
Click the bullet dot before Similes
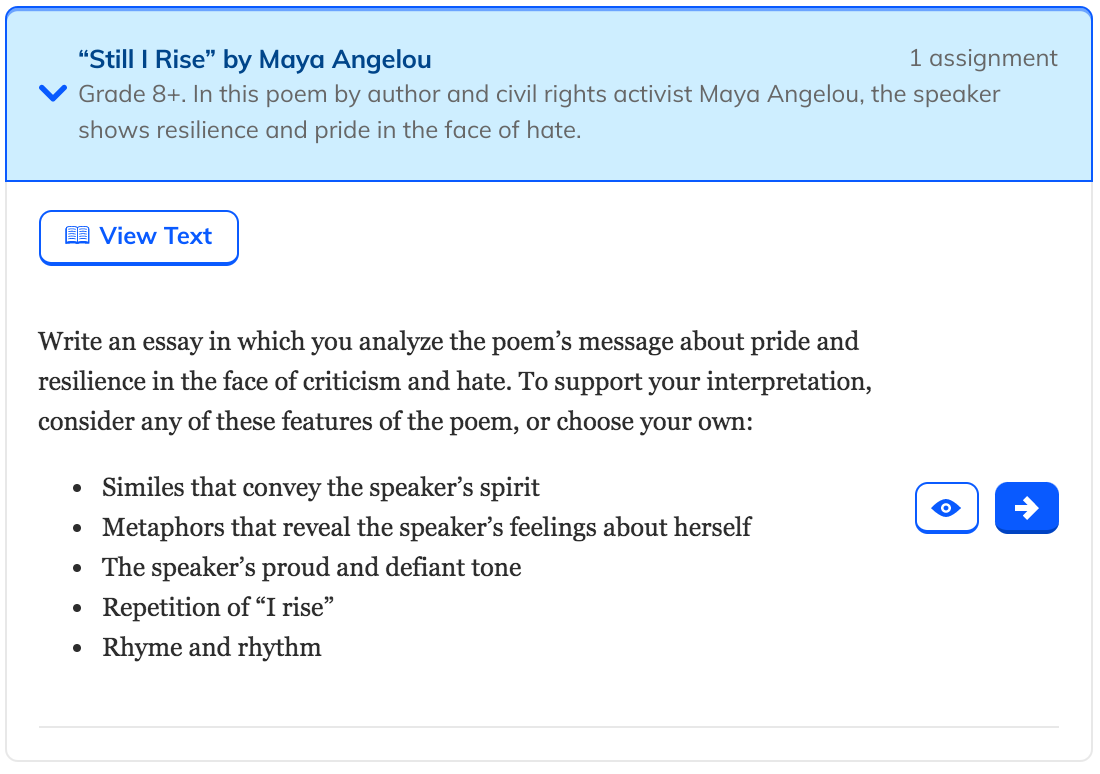pos(77,488)
